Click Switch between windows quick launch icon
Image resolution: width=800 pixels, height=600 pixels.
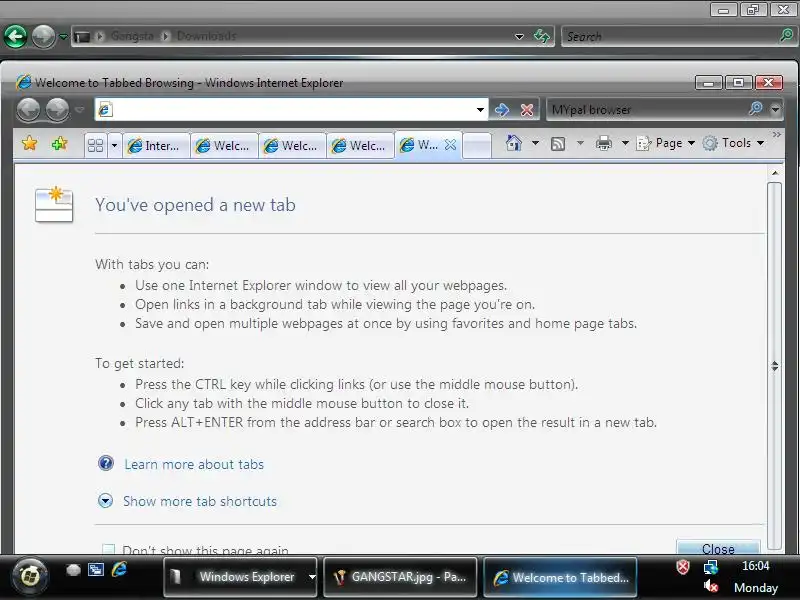click(95, 569)
